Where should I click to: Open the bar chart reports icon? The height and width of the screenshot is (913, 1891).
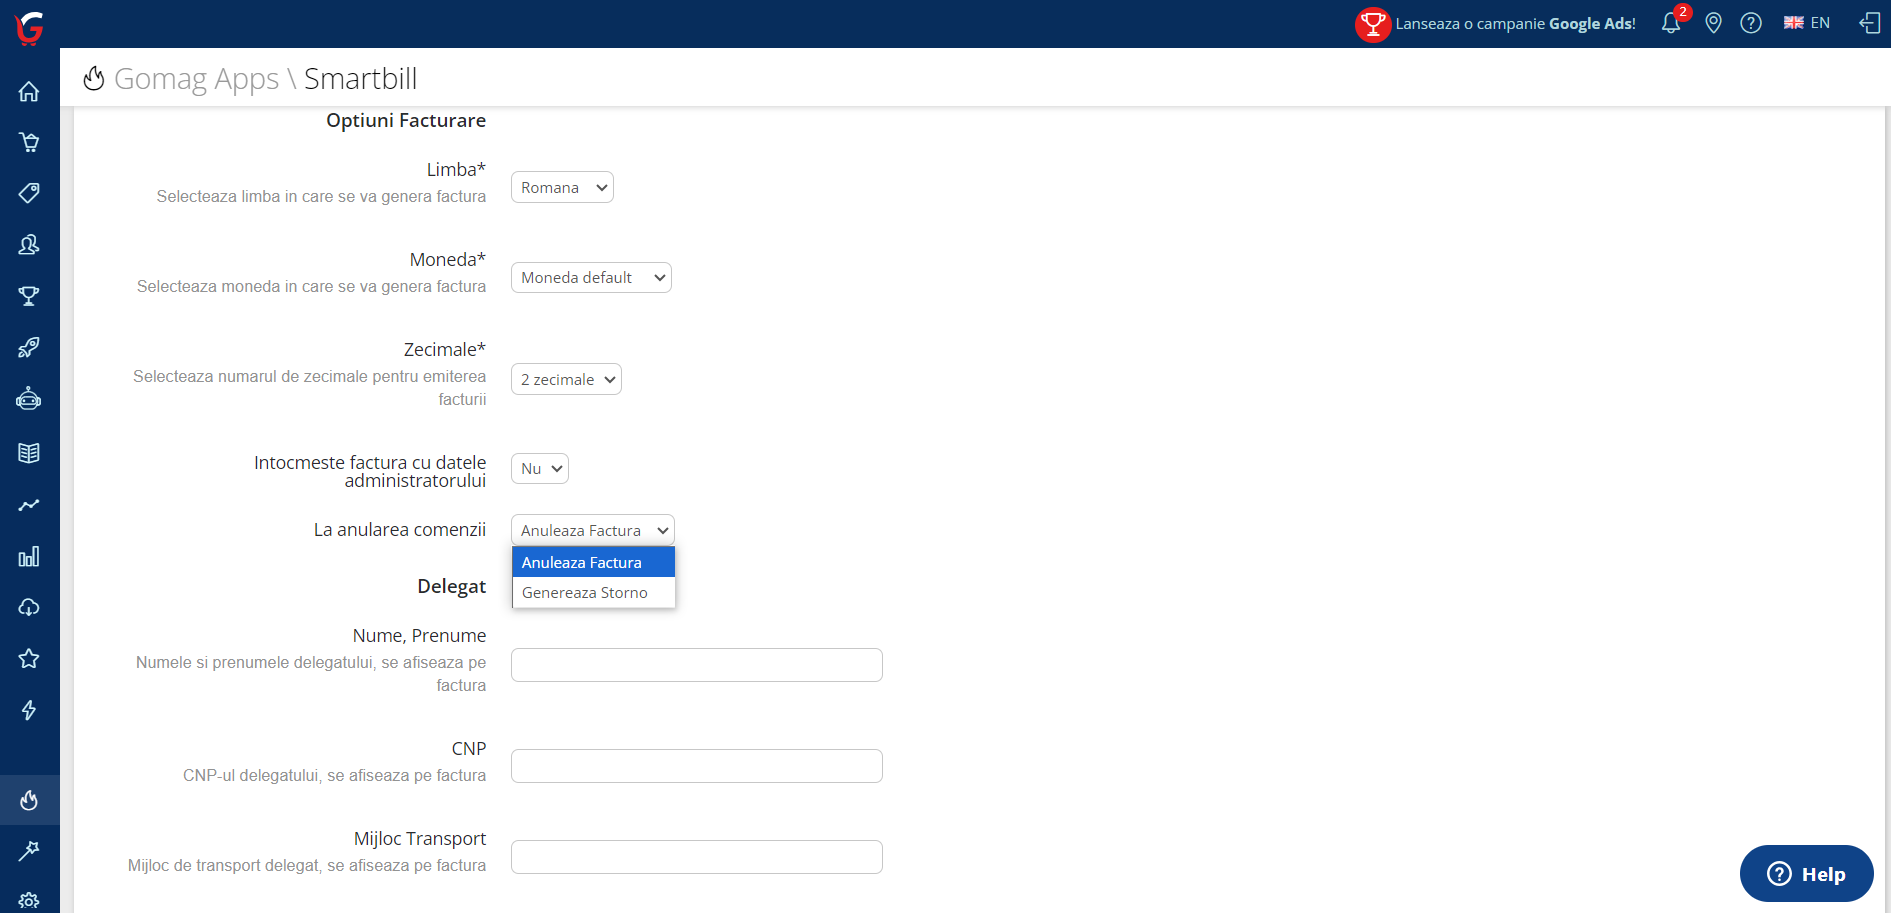(29, 556)
